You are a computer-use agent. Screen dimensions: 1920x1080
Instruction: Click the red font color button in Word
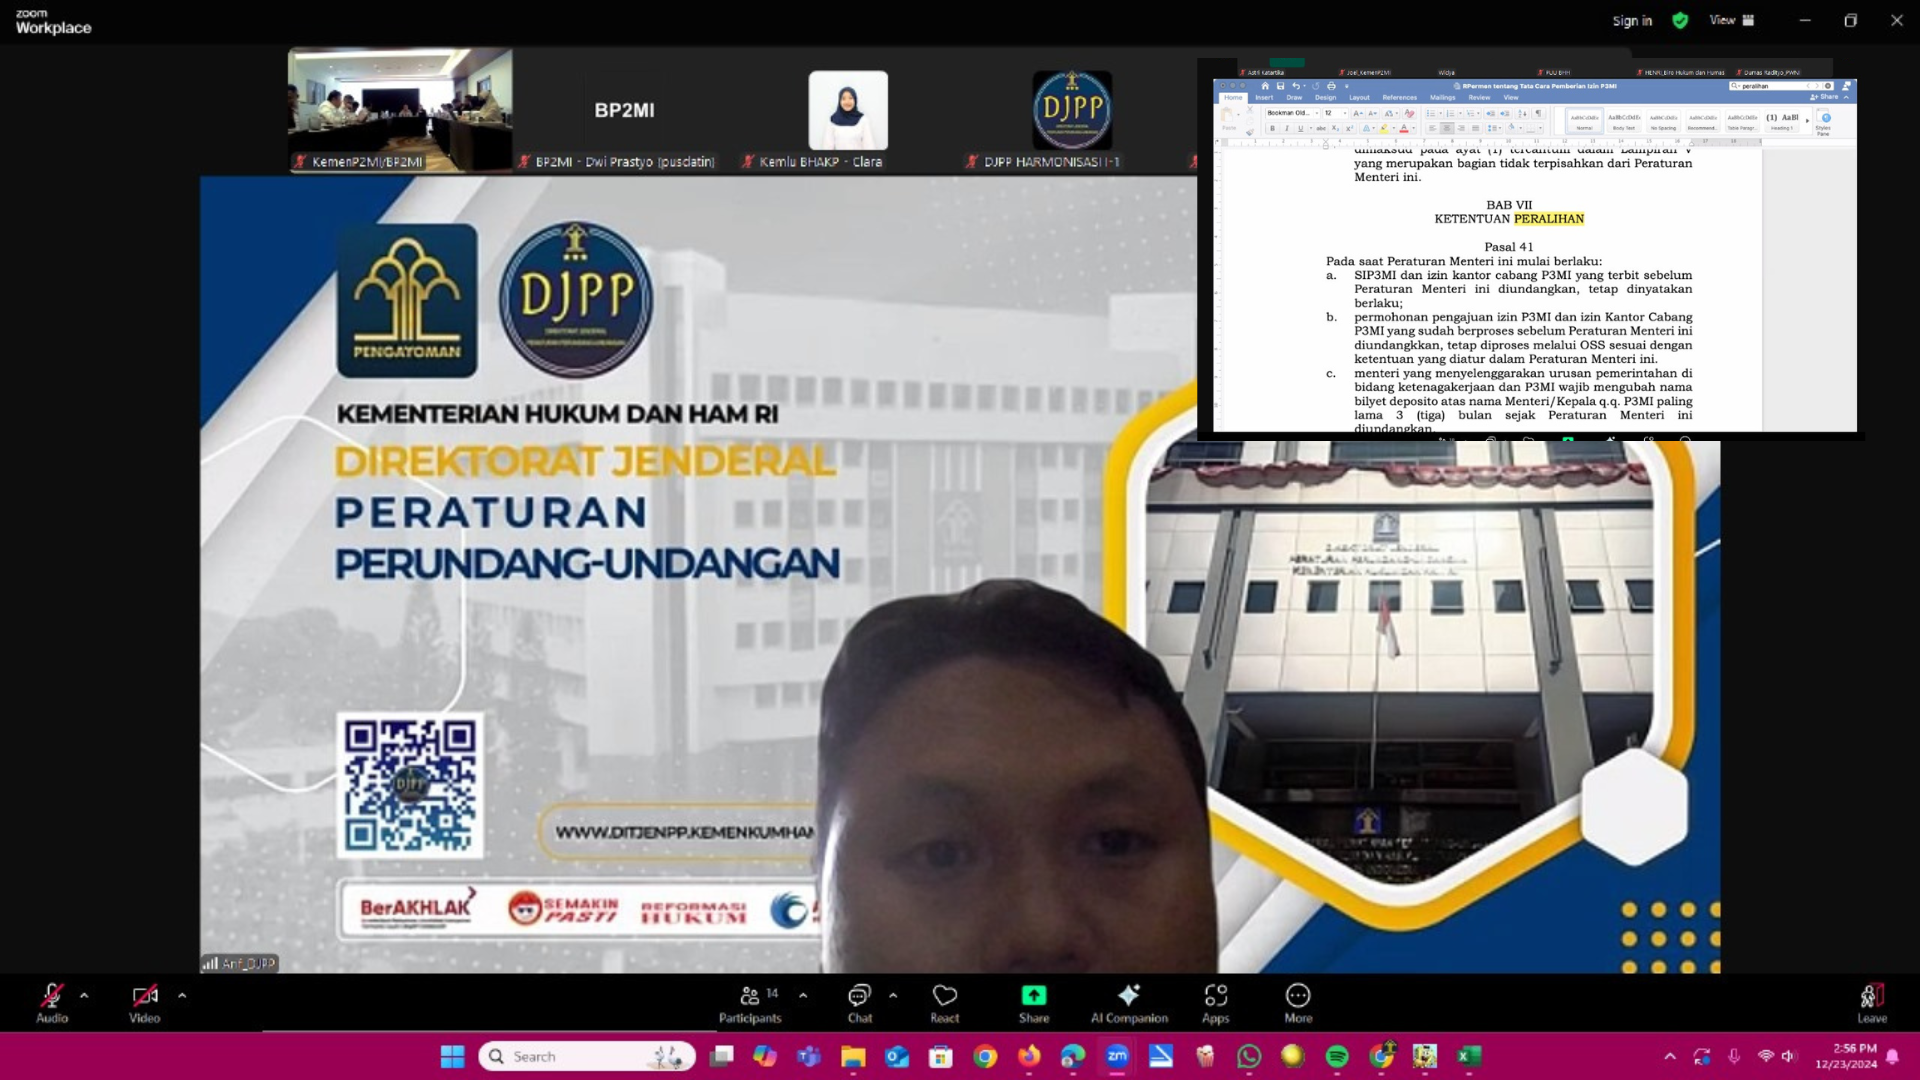click(x=1404, y=128)
